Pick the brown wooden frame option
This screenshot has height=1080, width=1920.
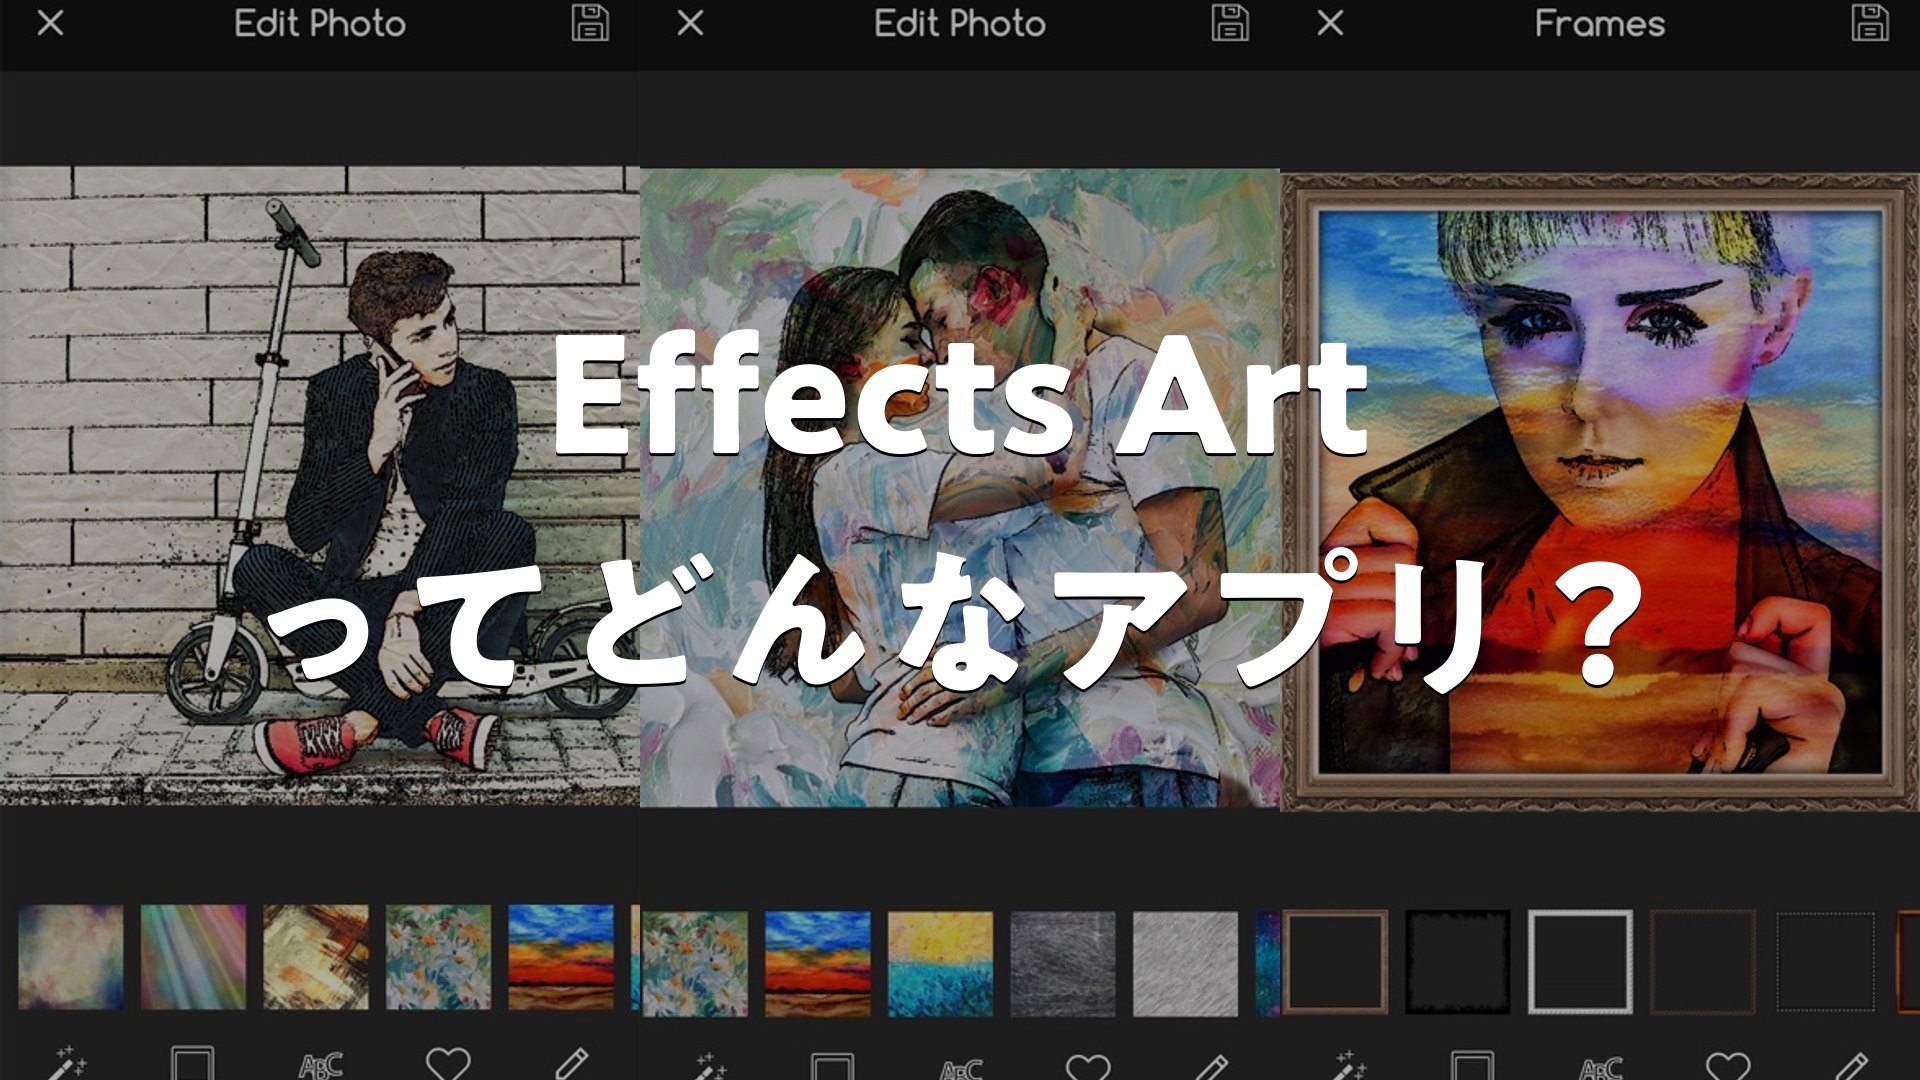tap(1335, 962)
